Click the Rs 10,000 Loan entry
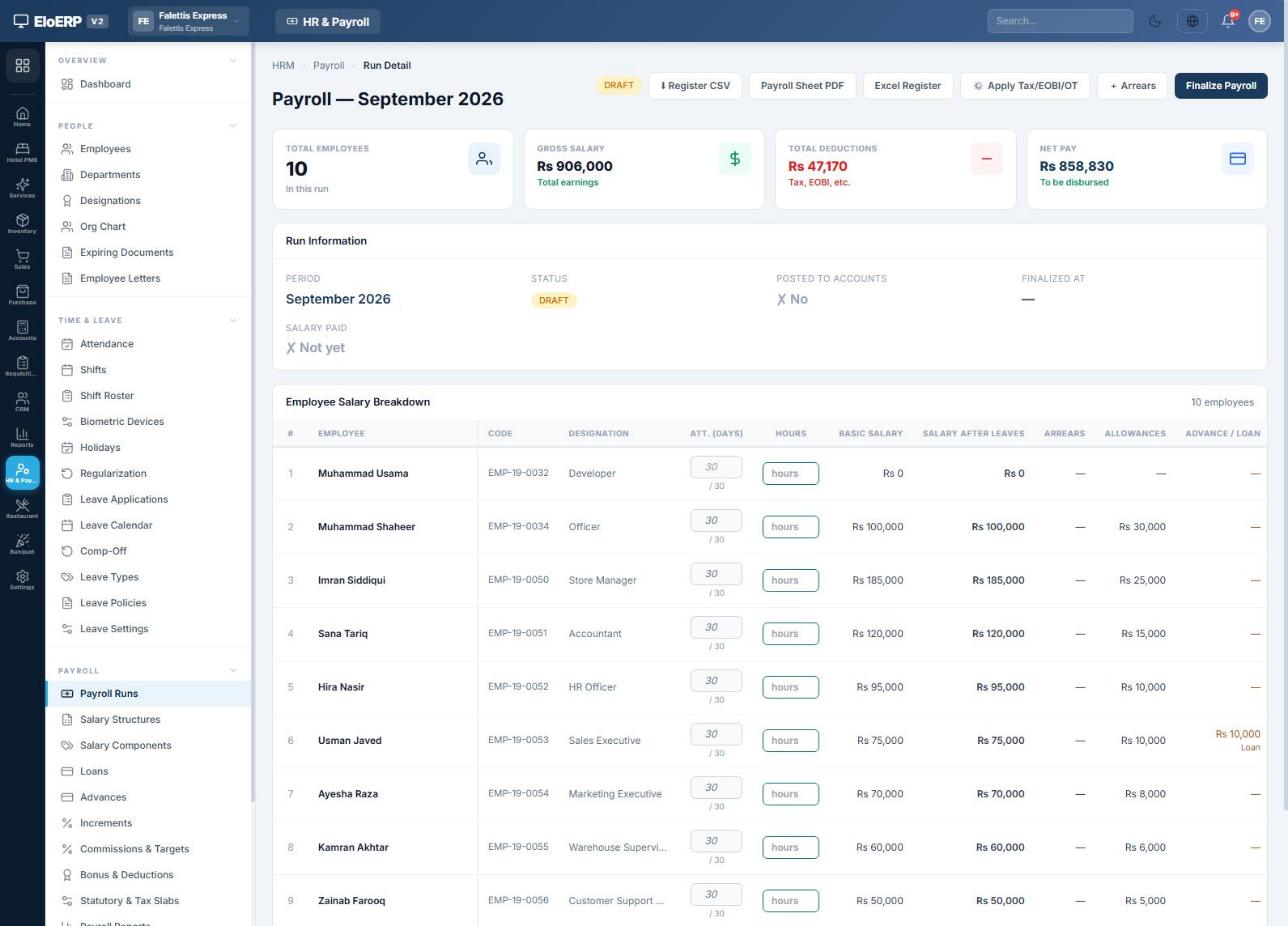This screenshot has height=926, width=1288. point(1238,740)
